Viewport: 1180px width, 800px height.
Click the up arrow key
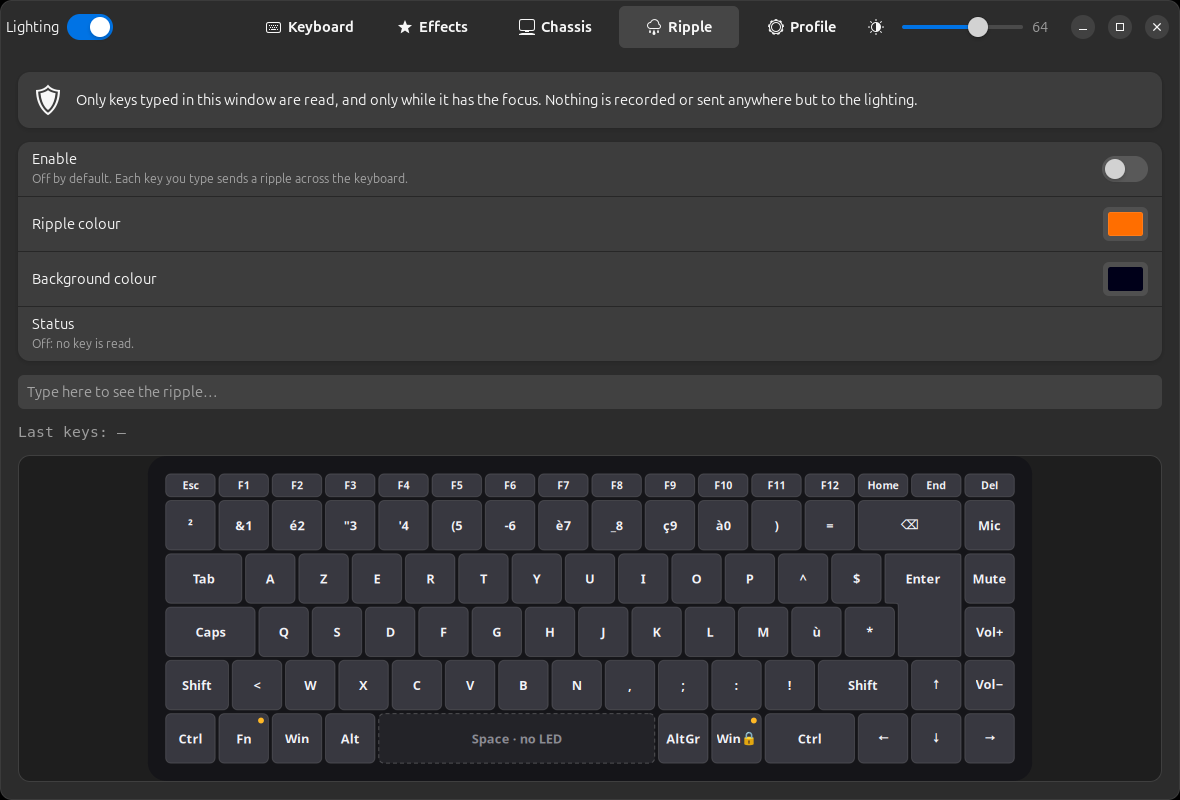click(x=936, y=685)
